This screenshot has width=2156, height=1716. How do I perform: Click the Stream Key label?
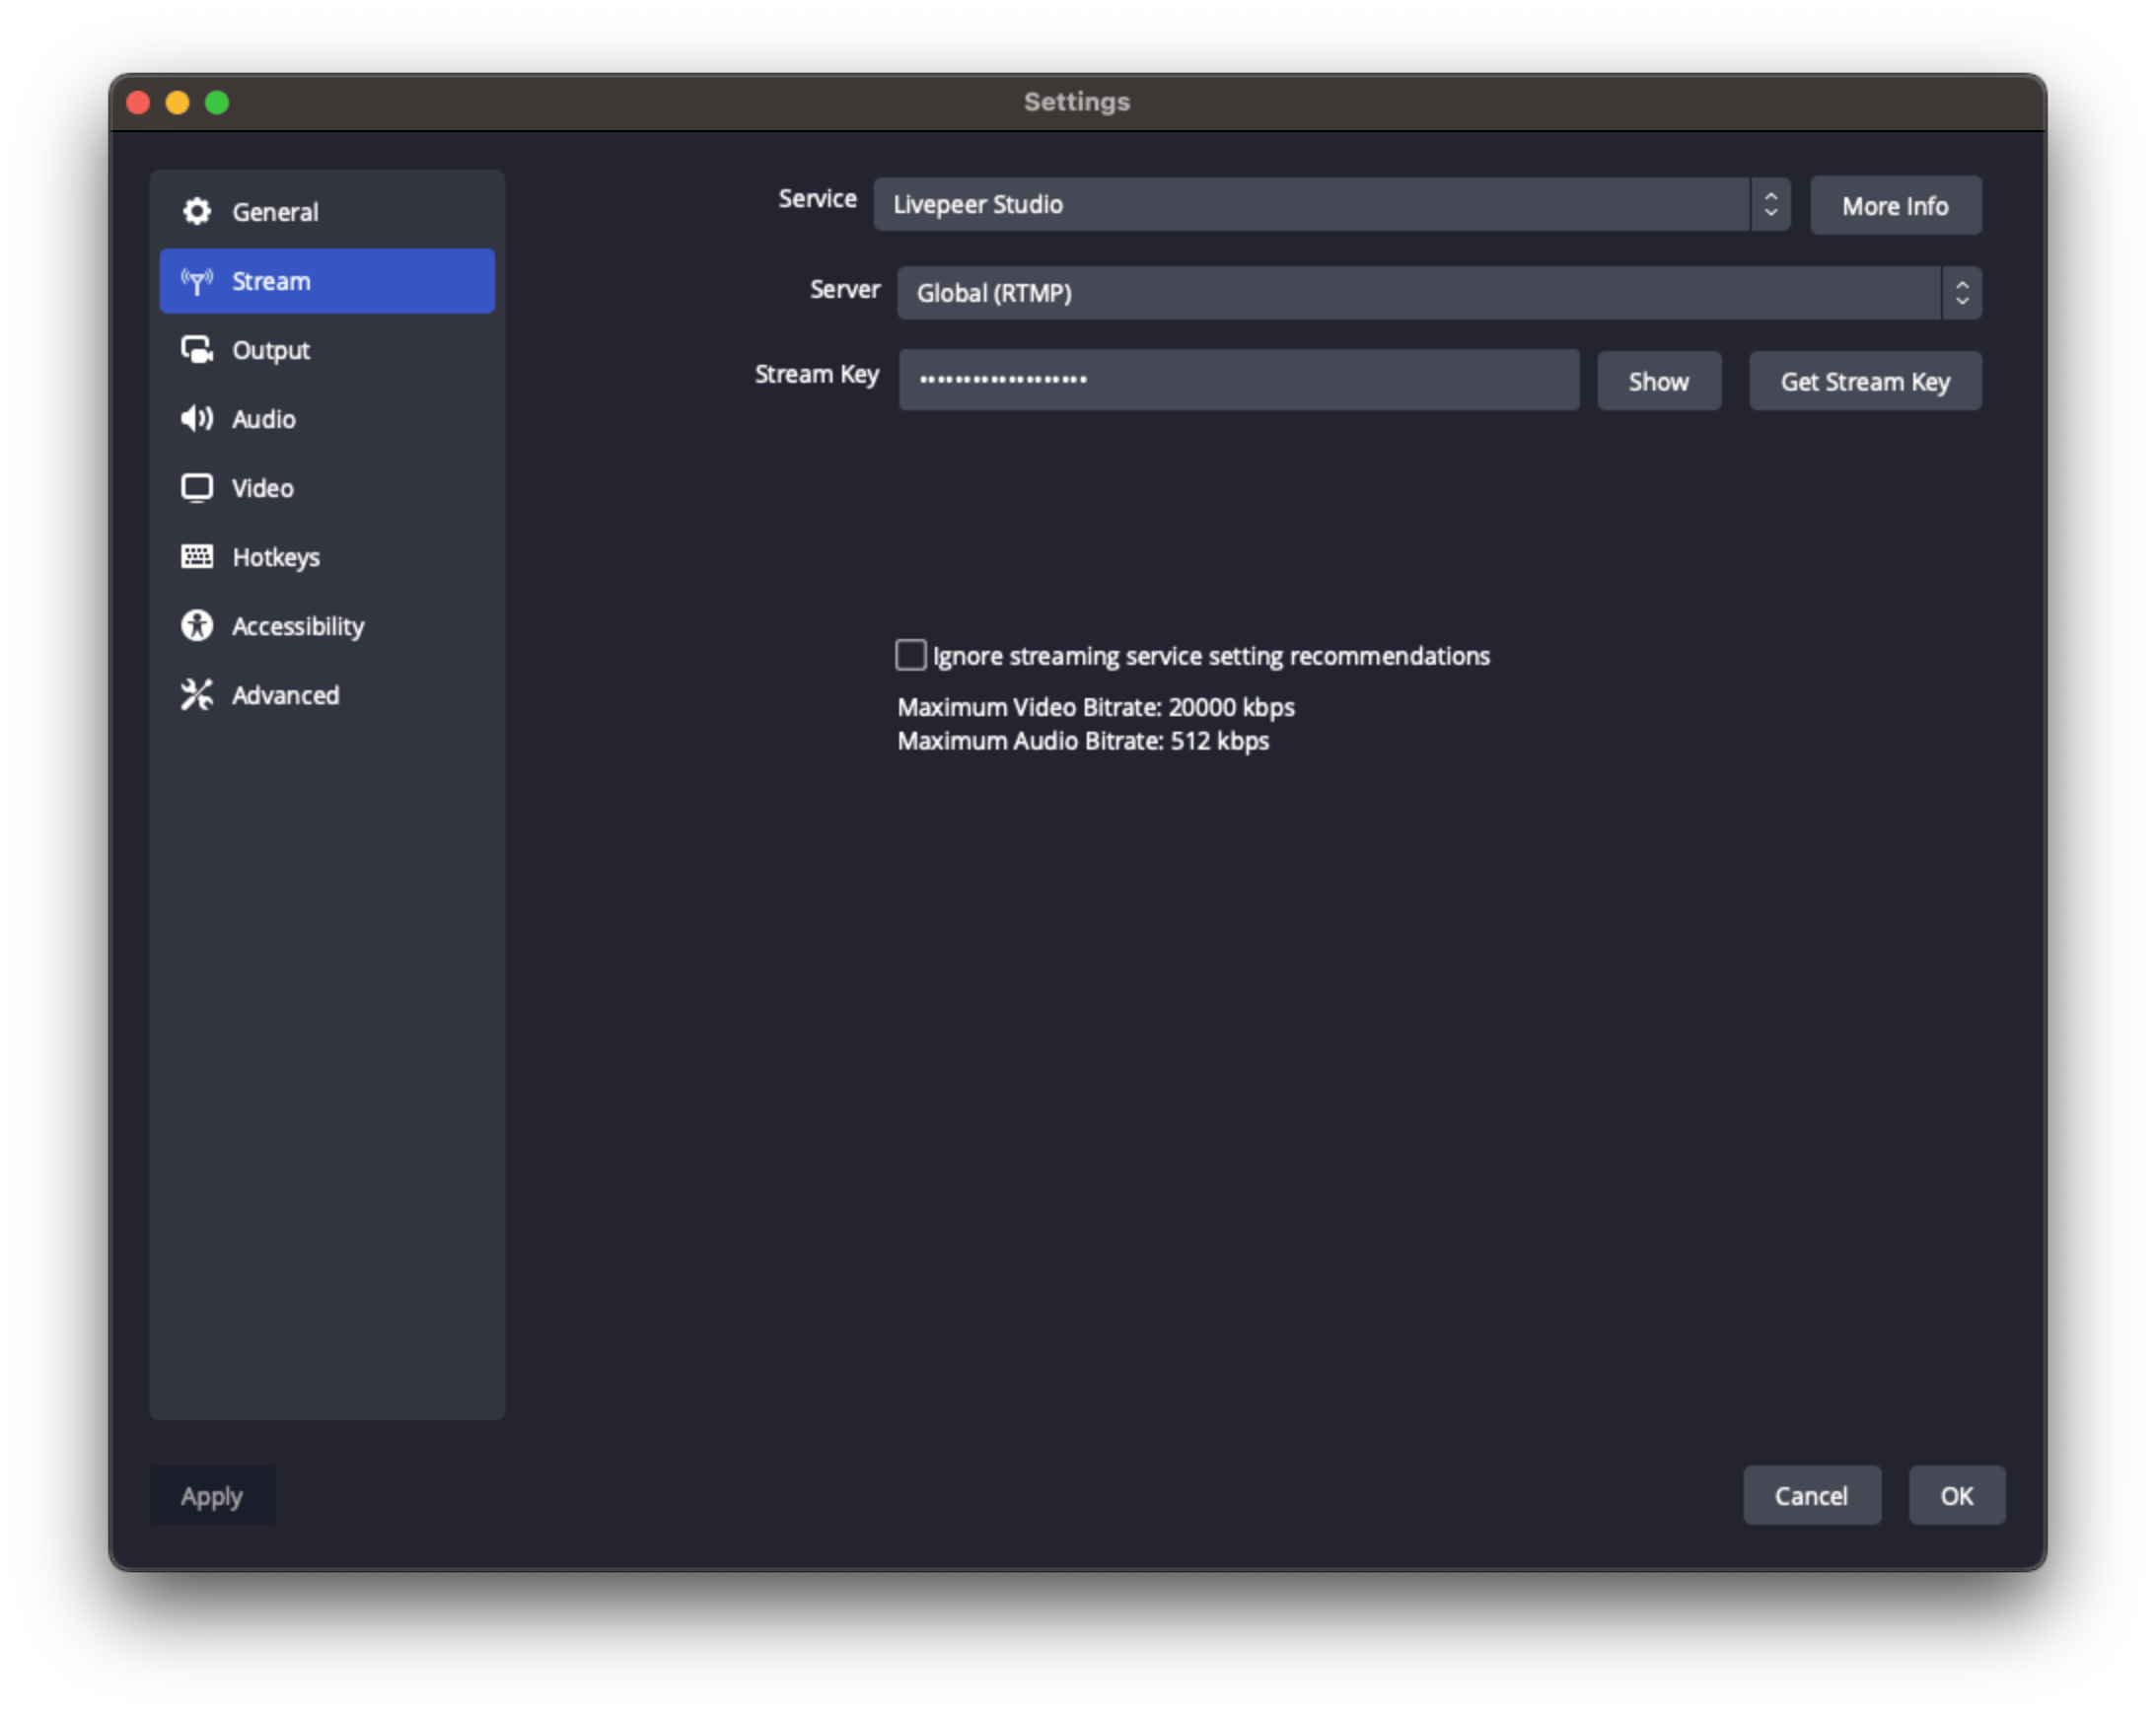pos(817,375)
